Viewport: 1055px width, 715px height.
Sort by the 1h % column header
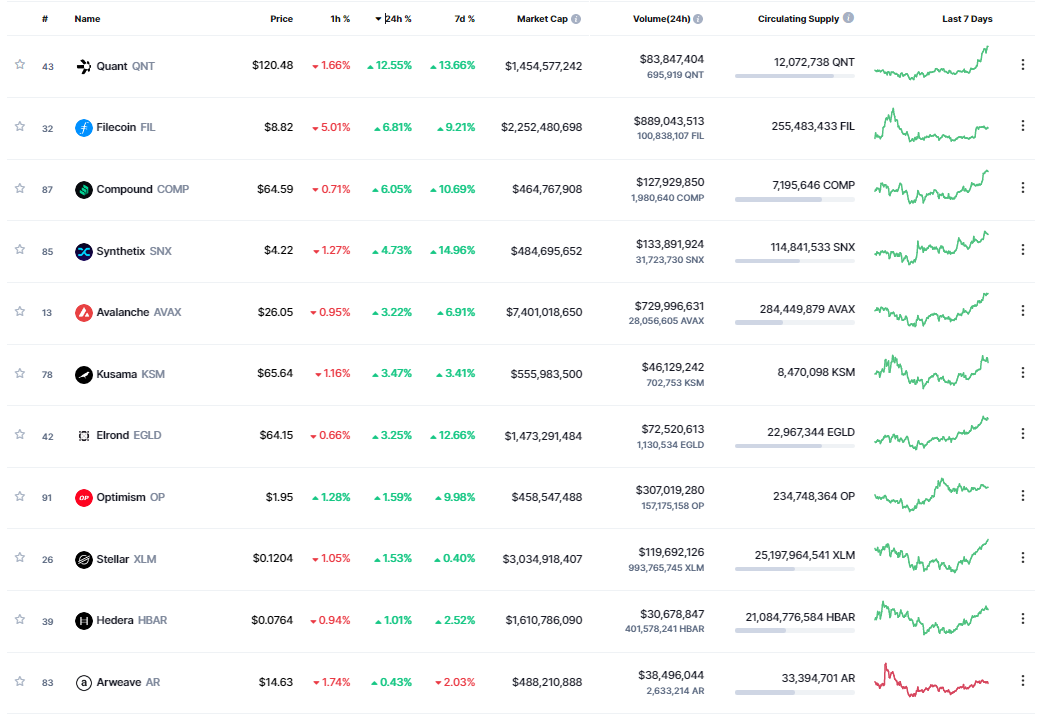click(340, 19)
